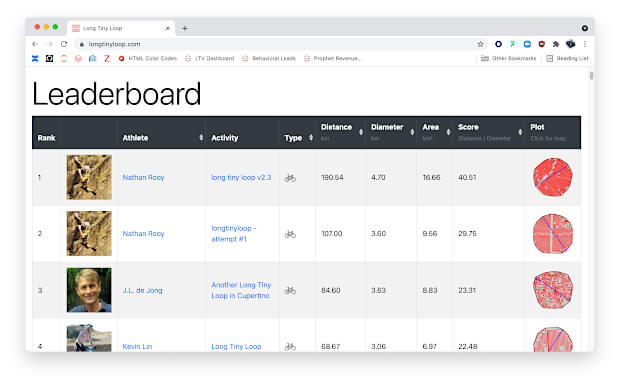620x385 pixels.
Task: Select the Long Tiny Loop browser tab
Action: [121, 28]
